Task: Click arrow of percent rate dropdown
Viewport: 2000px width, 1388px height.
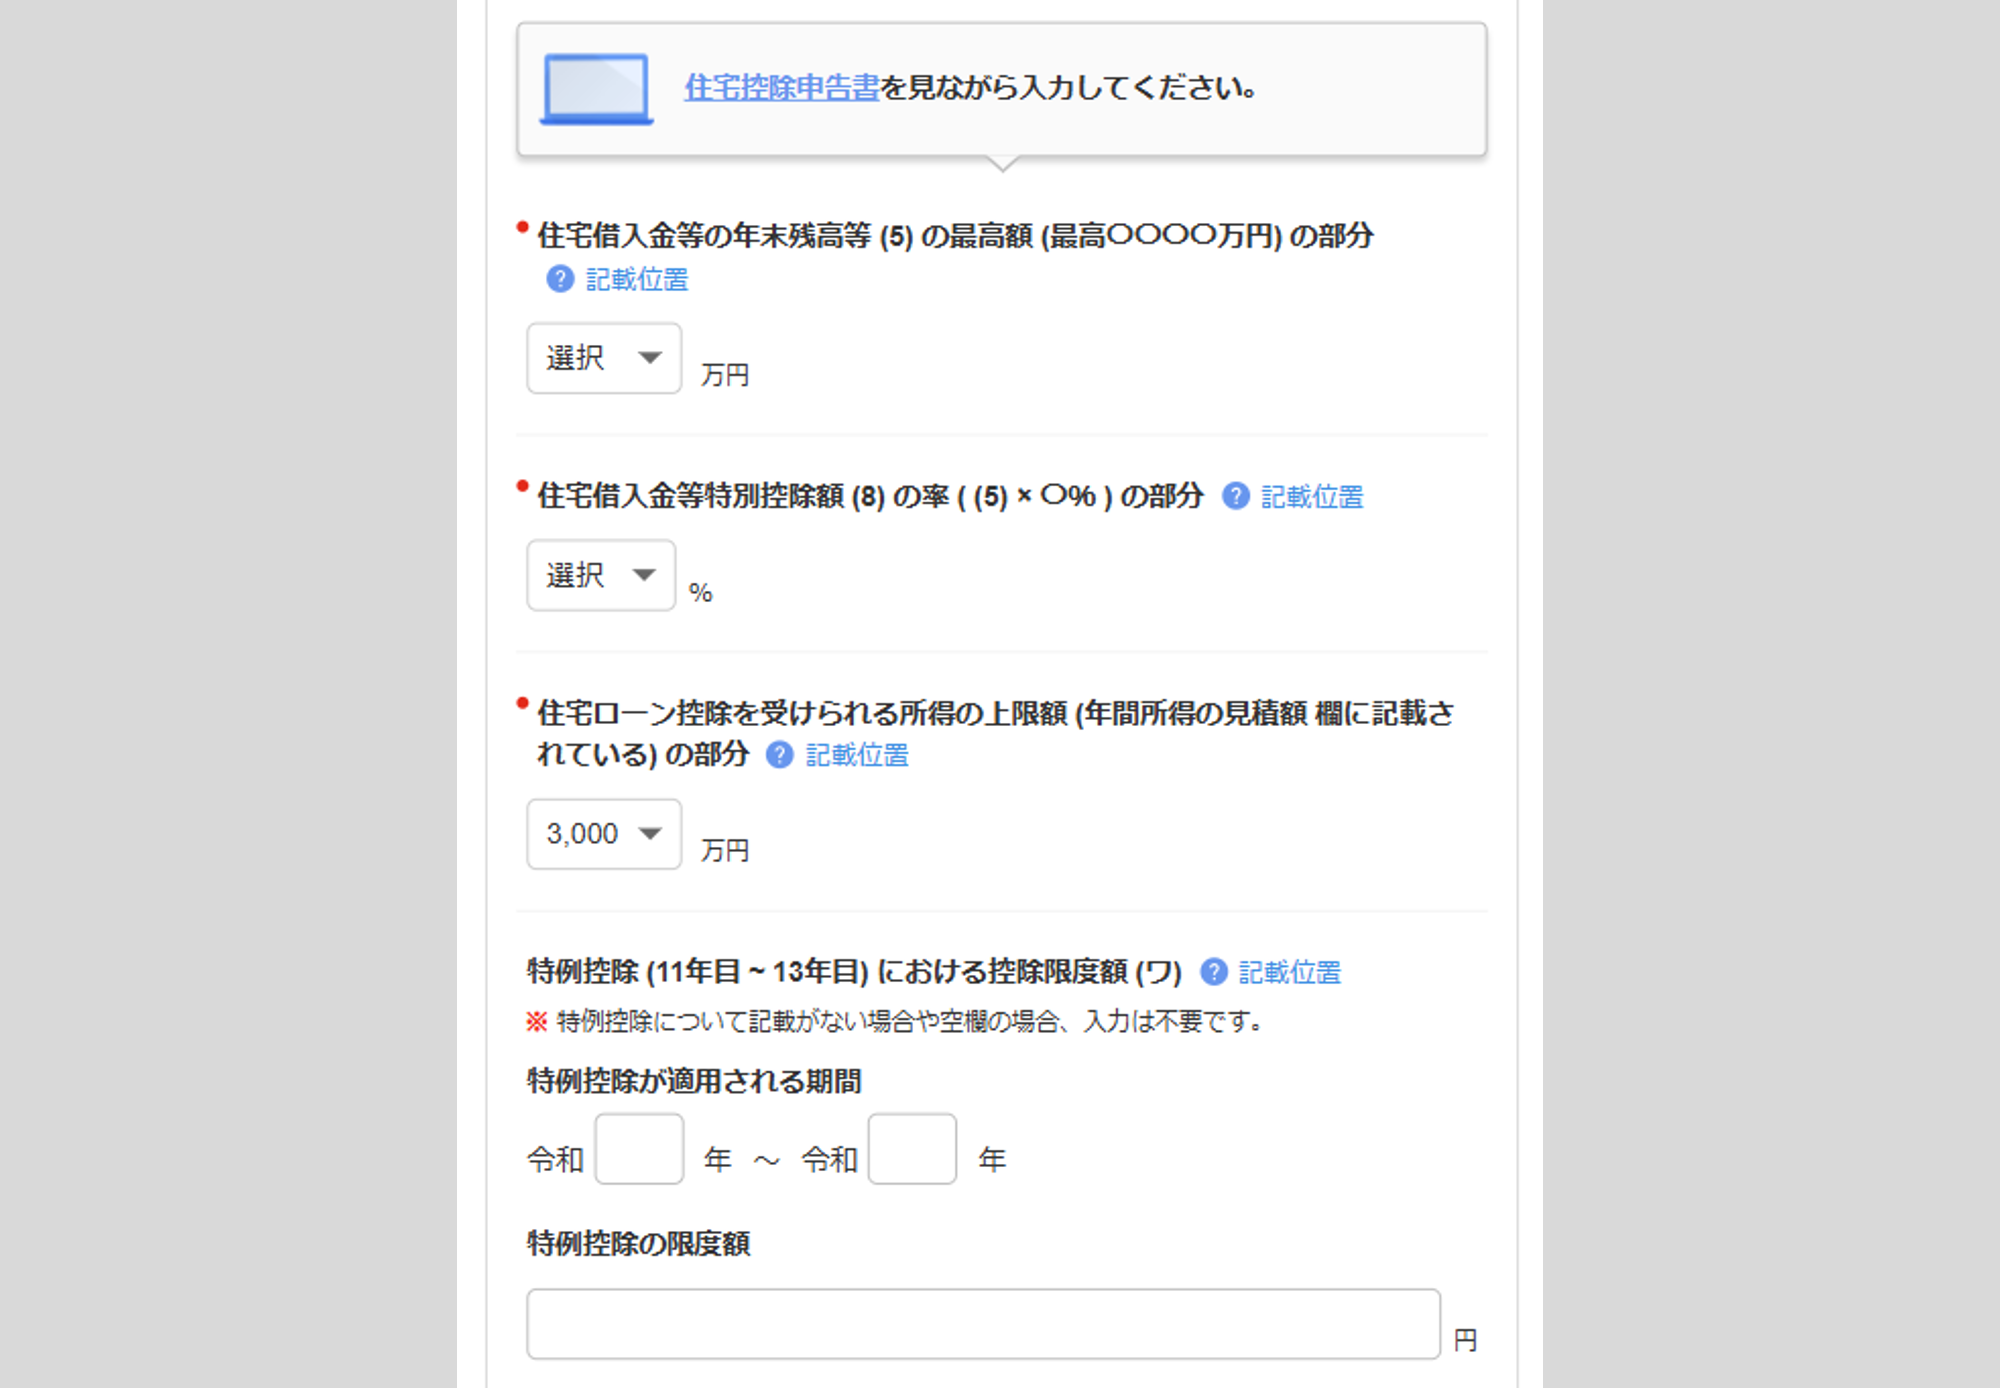Action: (x=644, y=575)
